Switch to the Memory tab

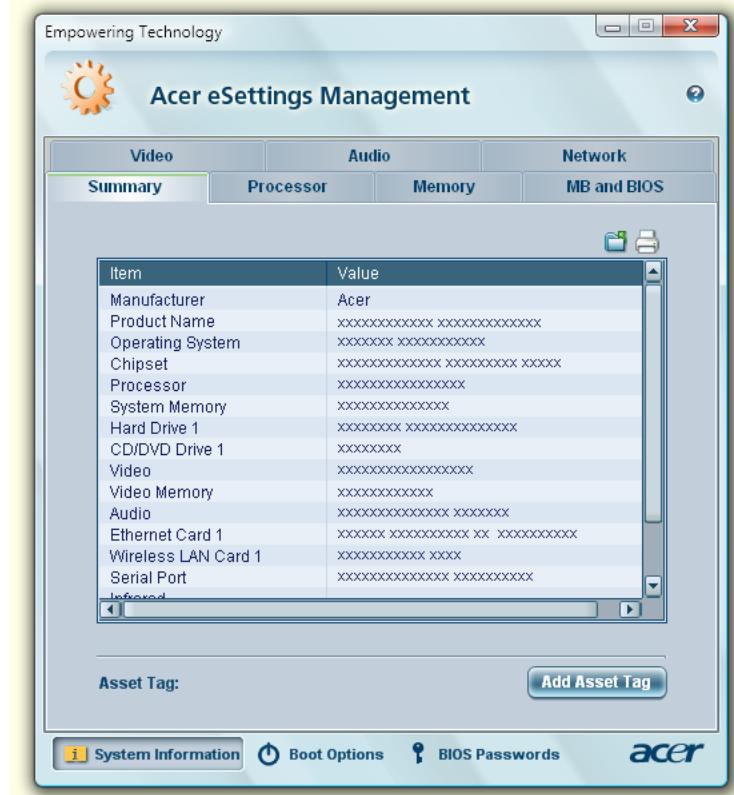[448, 187]
